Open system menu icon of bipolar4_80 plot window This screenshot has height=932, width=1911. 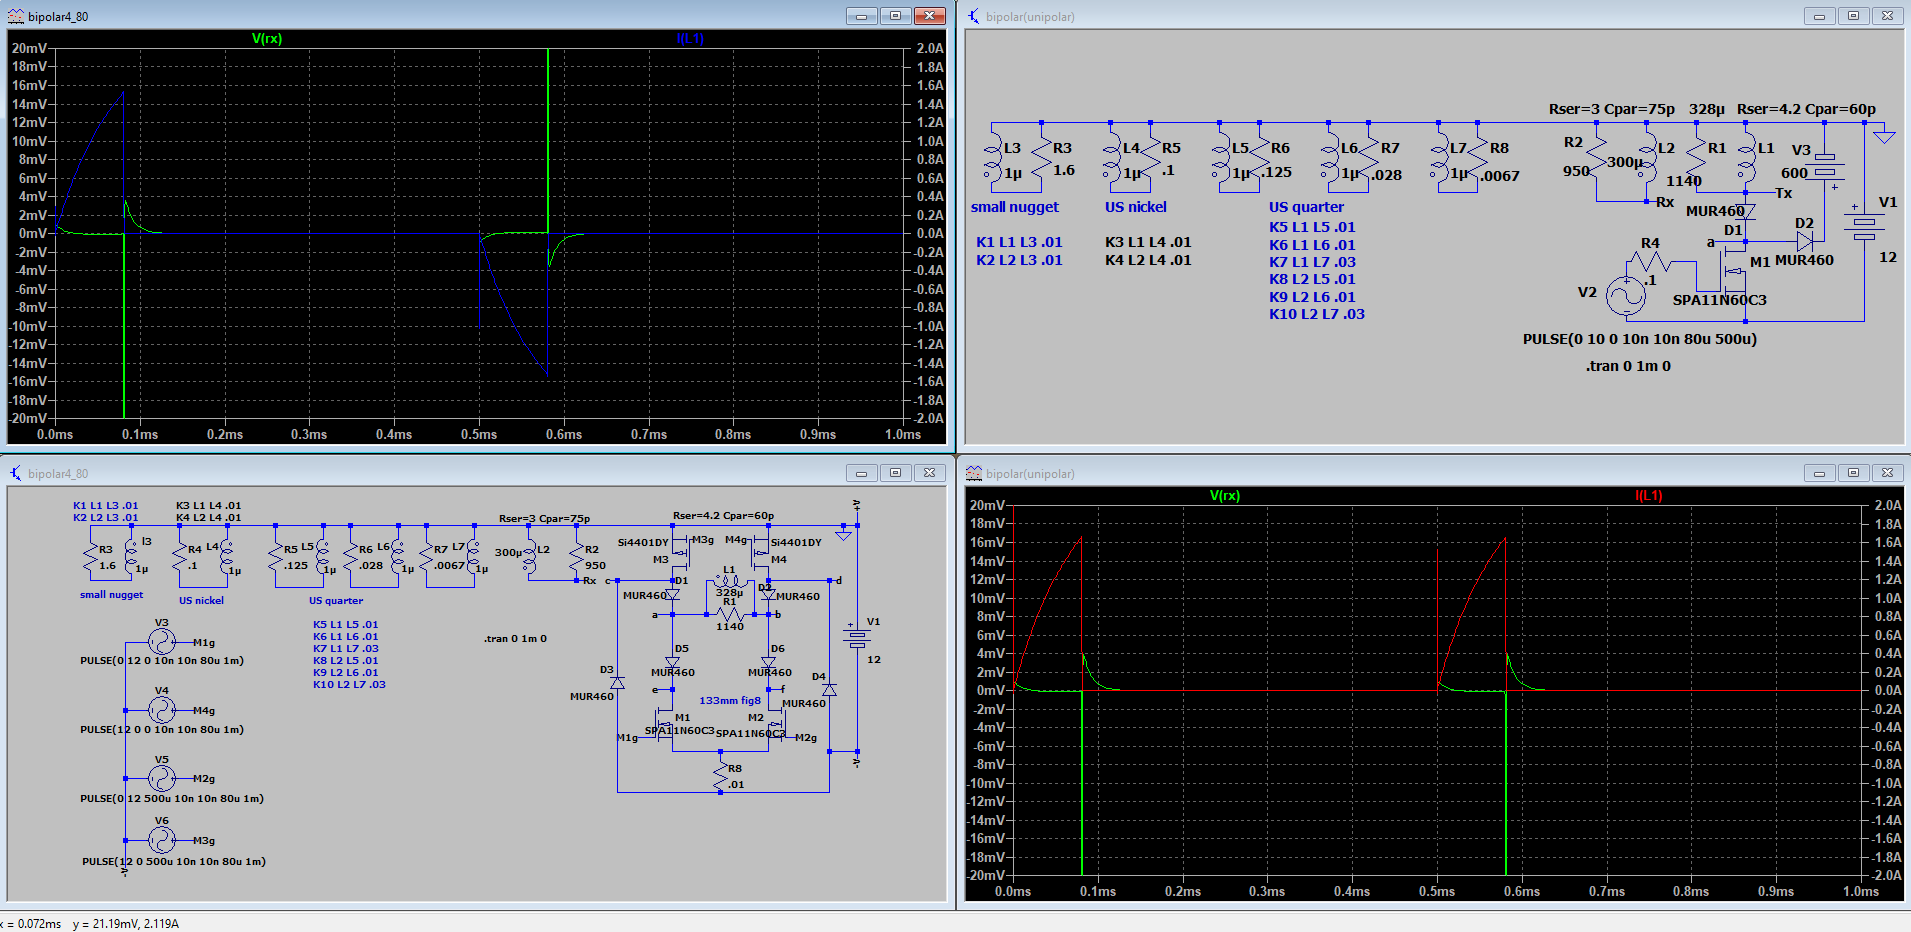point(16,16)
